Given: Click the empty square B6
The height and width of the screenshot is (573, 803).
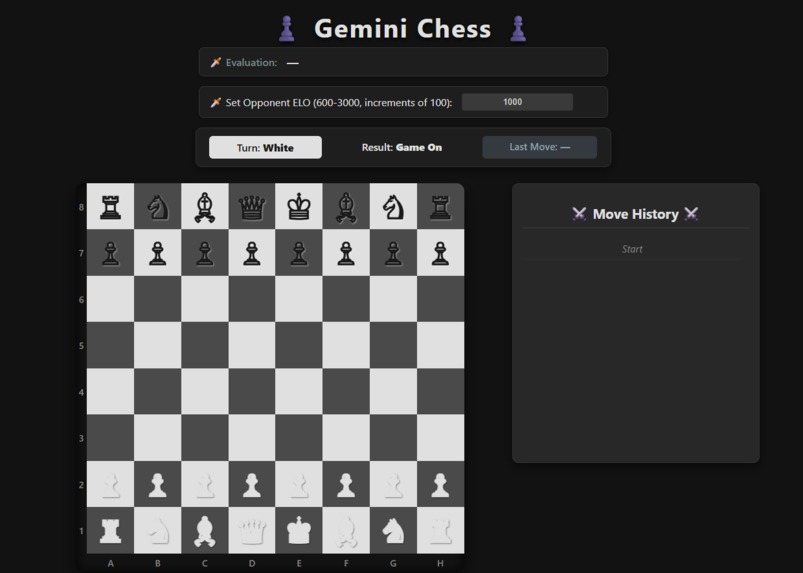Looking at the screenshot, I should click(x=158, y=299).
